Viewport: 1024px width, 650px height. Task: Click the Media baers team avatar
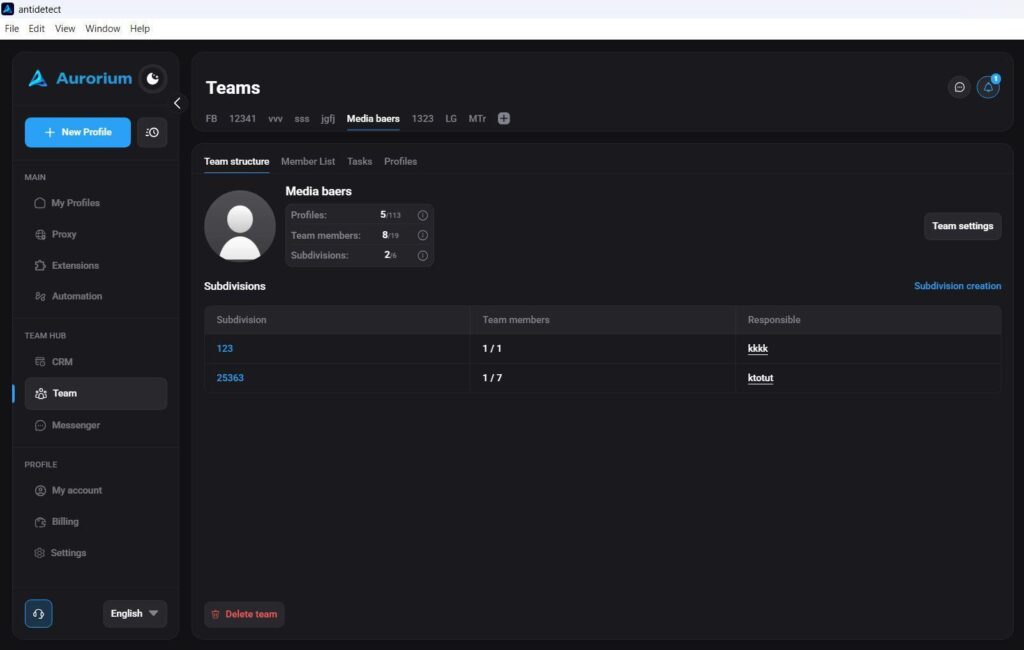click(240, 226)
